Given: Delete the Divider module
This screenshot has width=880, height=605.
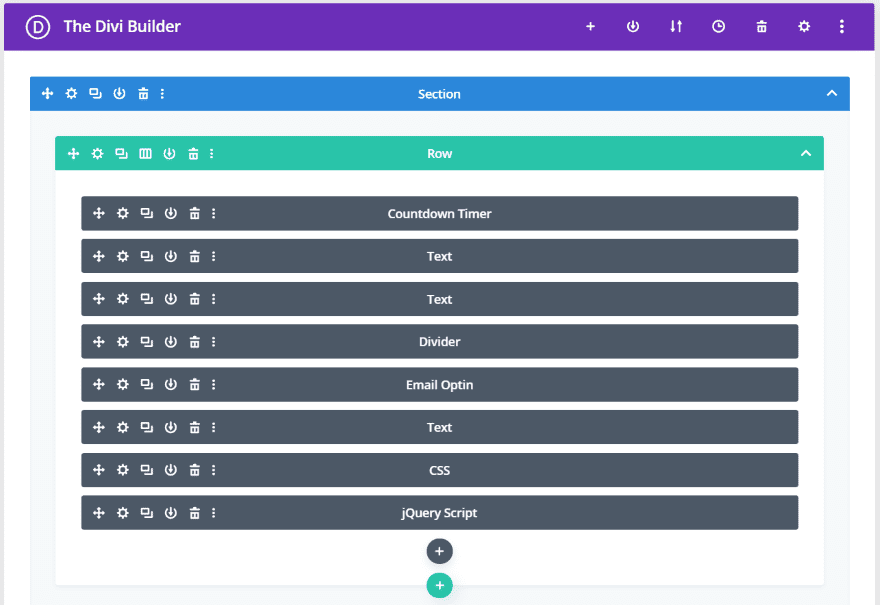Looking at the screenshot, I should coord(194,342).
